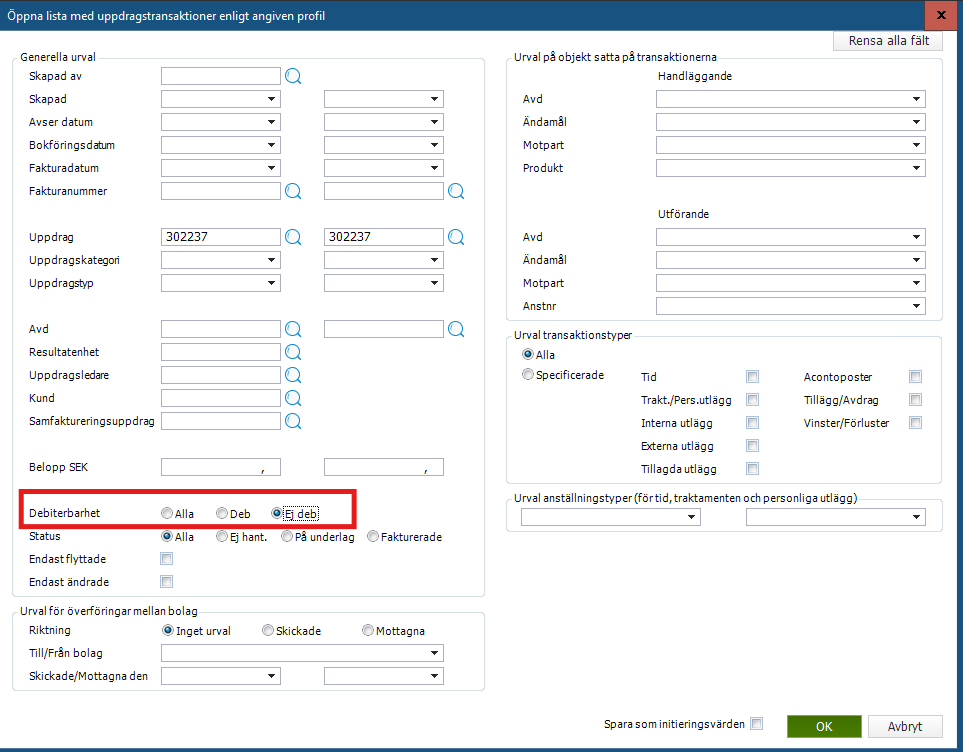Expand first Uppdragskategori dropdown
Screen dimensions: 963x752
click(x=271, y=260)
